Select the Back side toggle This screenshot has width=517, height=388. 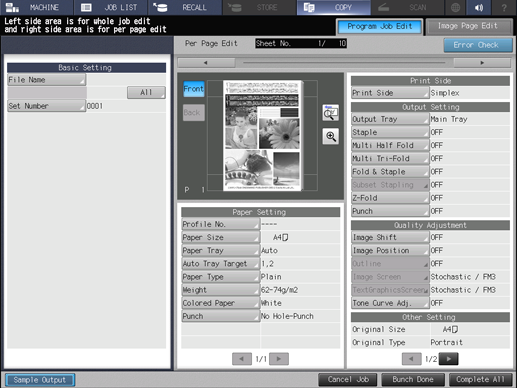click(x=194, y=113)
